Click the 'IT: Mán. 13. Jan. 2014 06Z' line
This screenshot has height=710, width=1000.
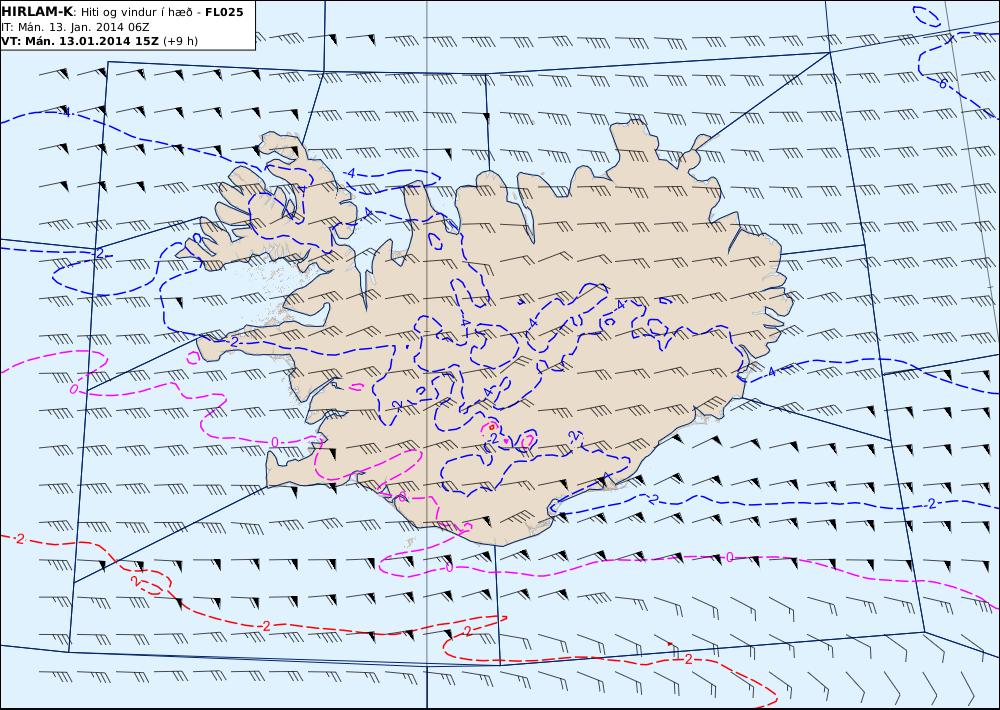coord(75,27)
